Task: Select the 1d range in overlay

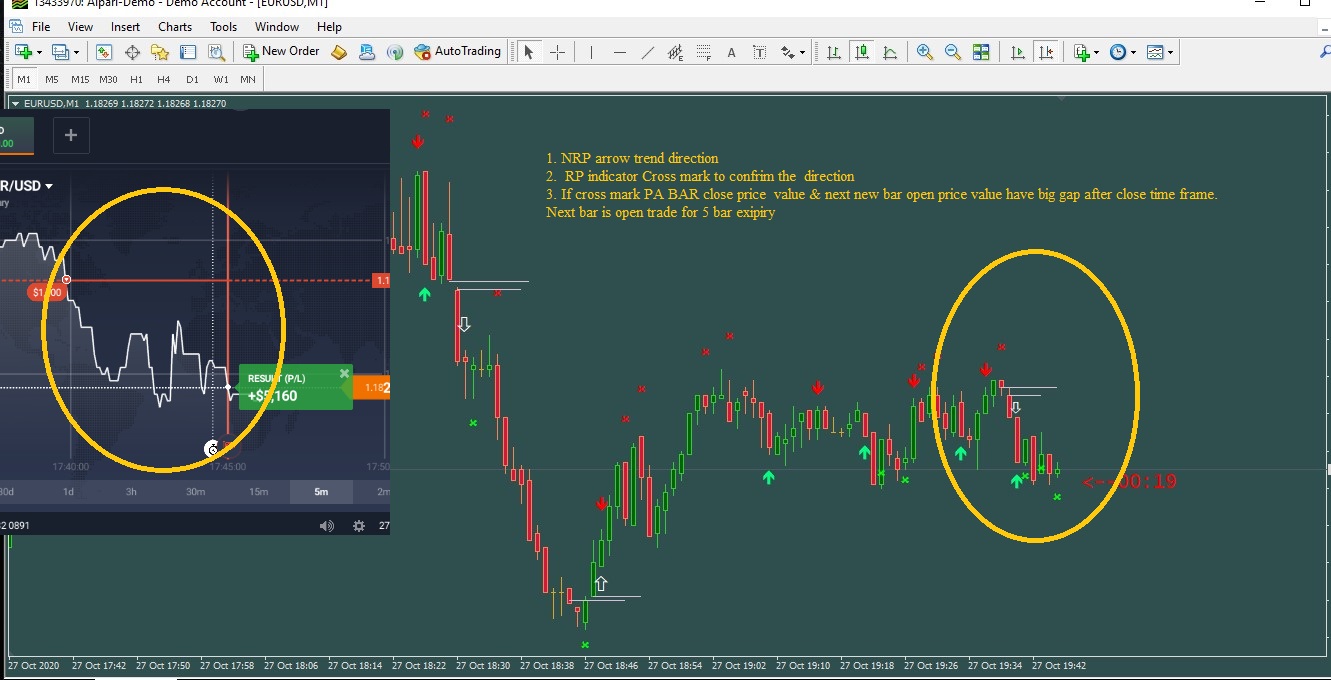Action: (68, 491)
